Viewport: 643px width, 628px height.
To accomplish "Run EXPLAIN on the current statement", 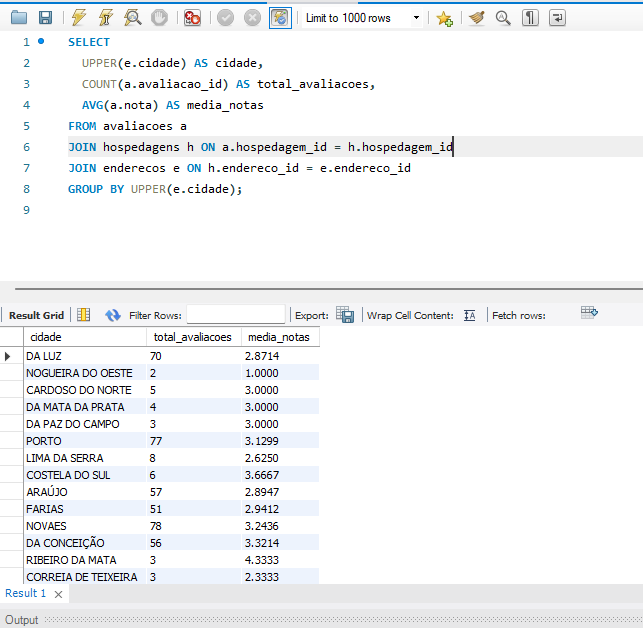I will point(132,18).
